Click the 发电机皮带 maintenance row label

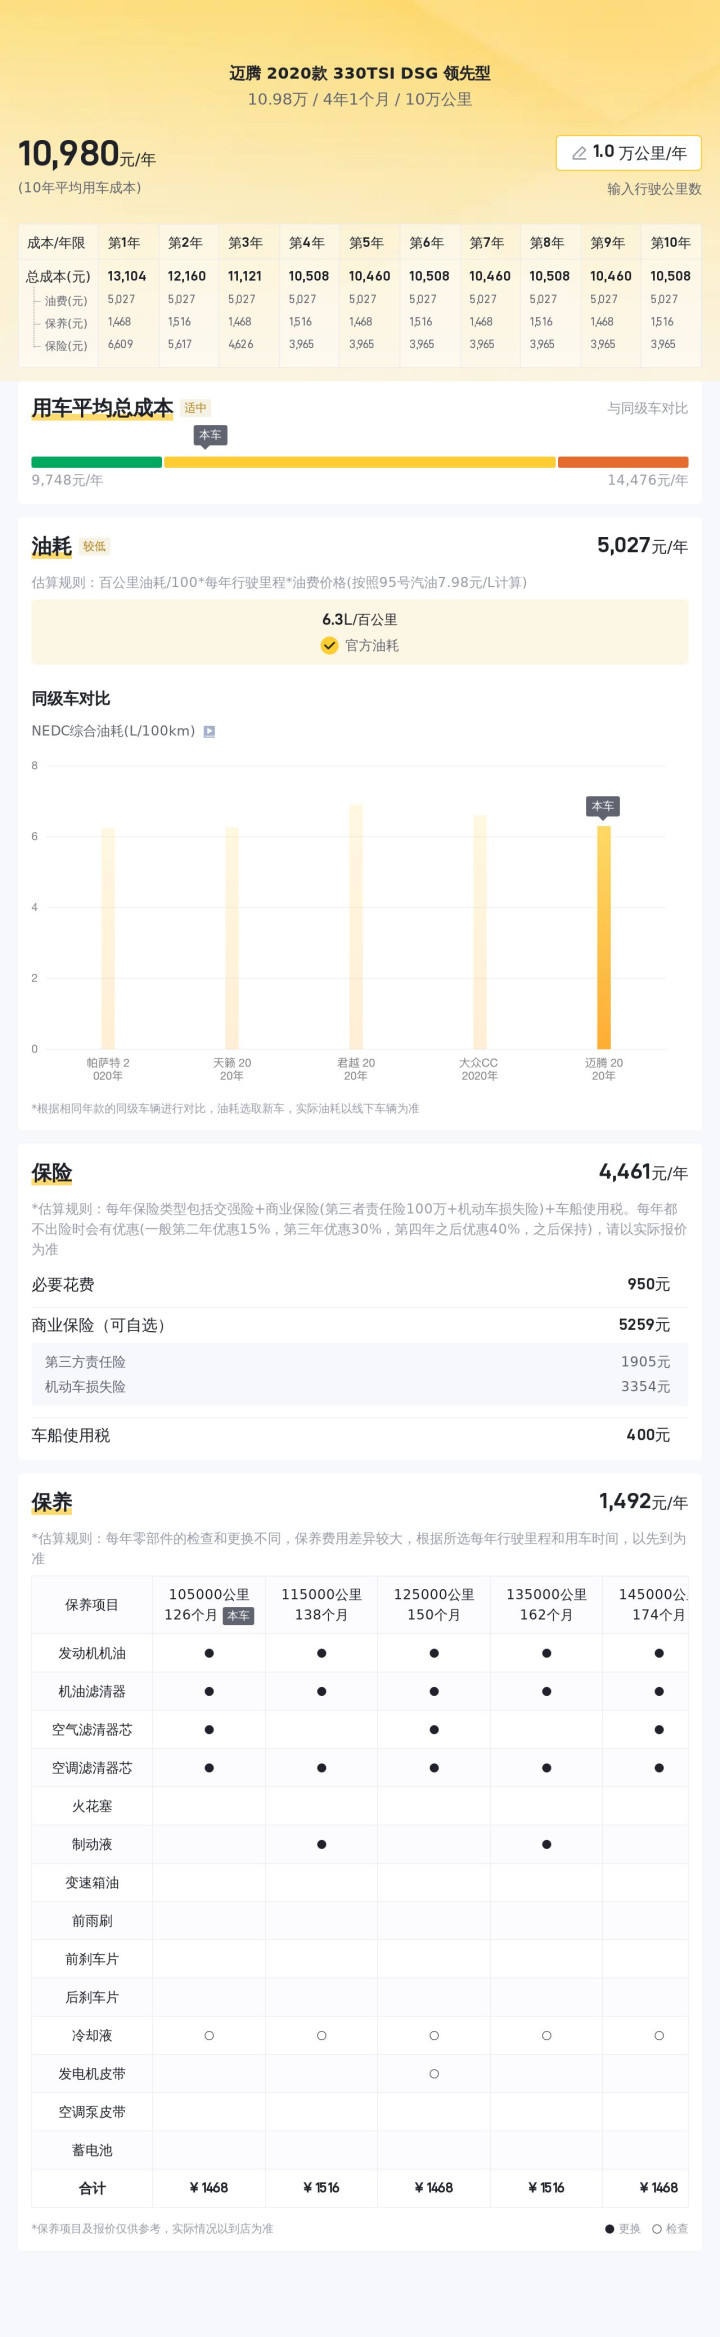[92, 2073]
